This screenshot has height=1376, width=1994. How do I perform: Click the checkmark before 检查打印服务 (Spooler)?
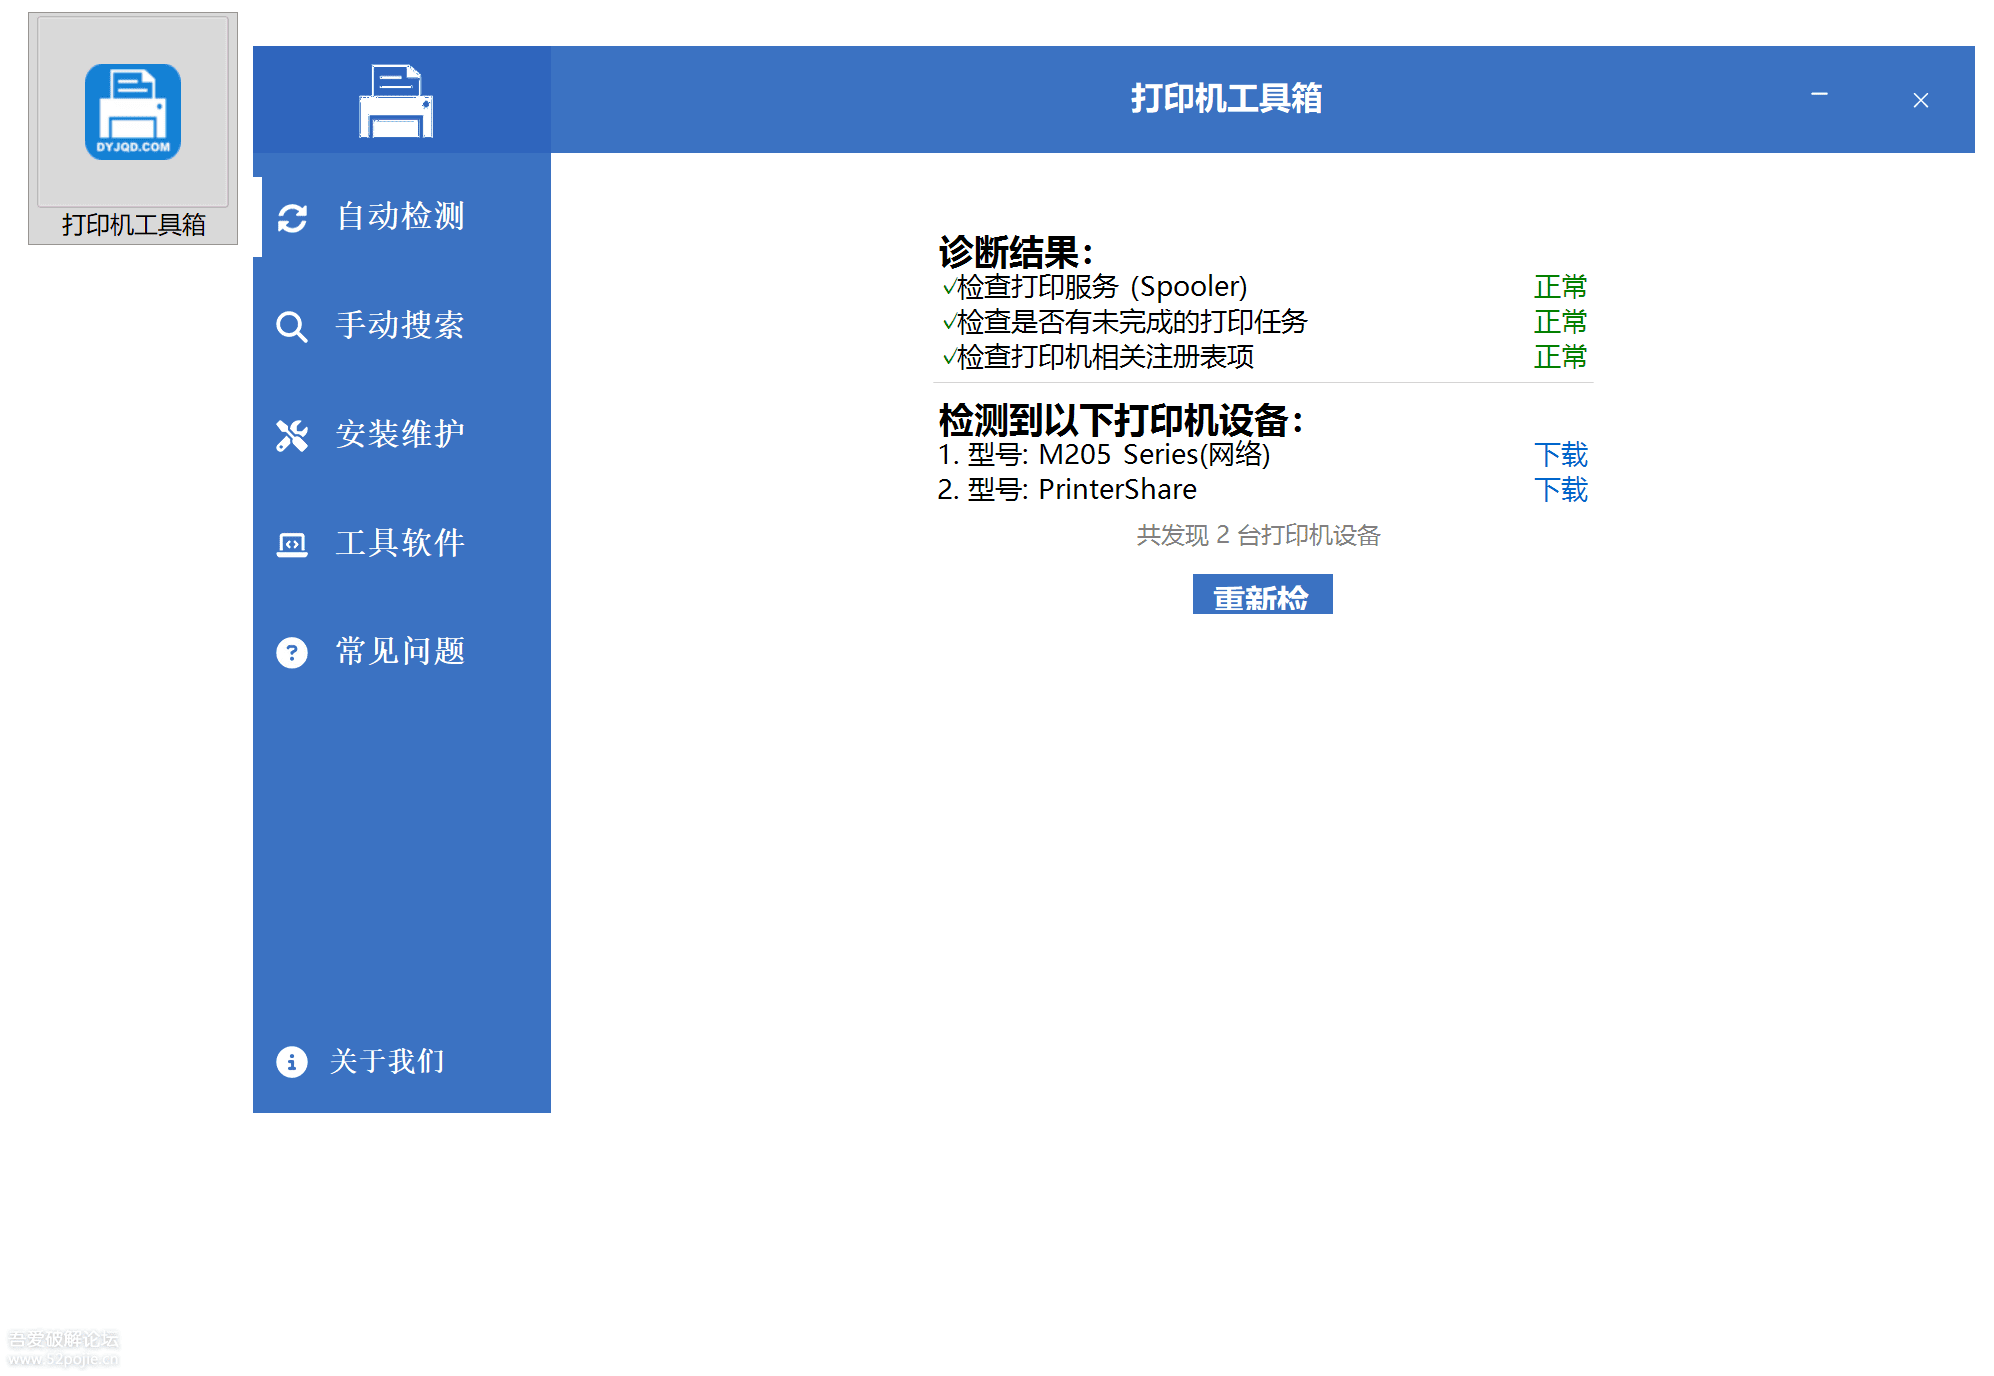coord(946,287)
